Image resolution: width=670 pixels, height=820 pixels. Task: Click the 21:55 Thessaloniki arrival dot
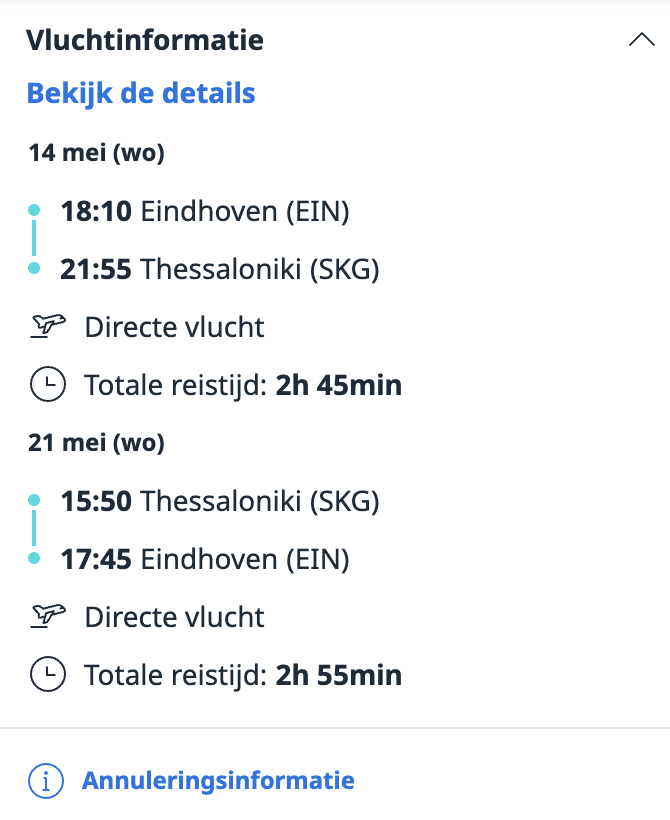coord(34,268)
